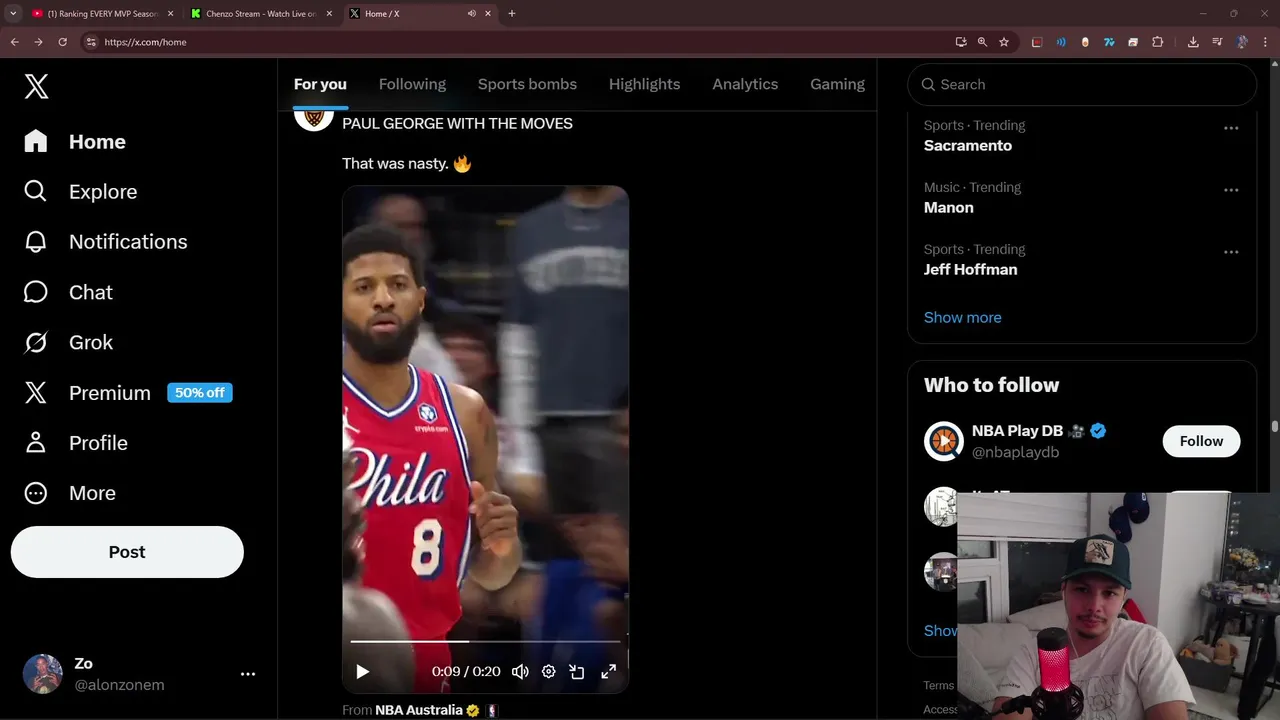Open the Extensions puzzle menu

1158,42
